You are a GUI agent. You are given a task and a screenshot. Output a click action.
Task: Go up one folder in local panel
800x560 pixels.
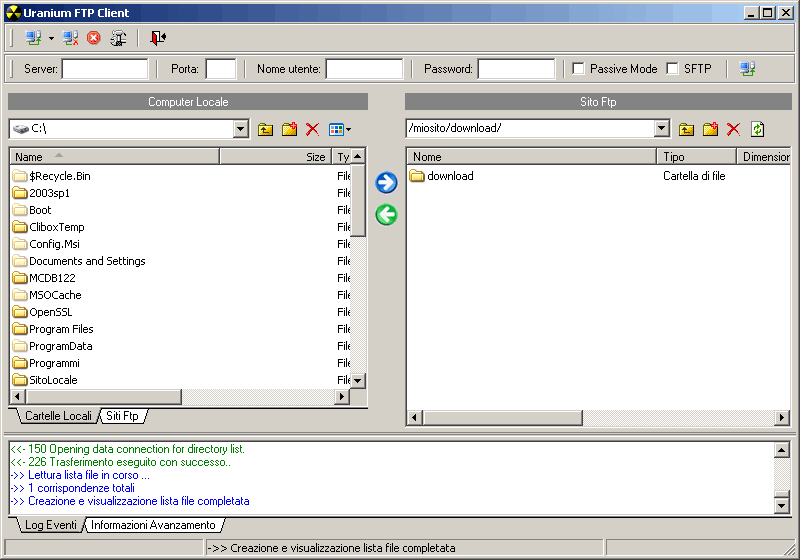pyautogui.click(x=265, y=129)
